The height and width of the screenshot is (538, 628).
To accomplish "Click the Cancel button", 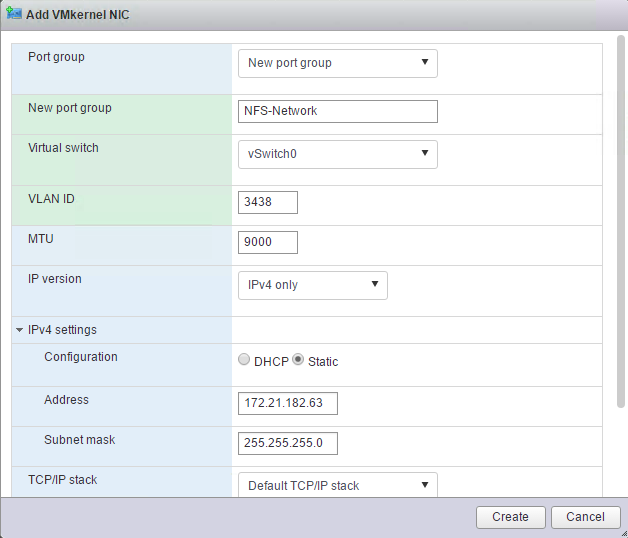I will (585, 517).
